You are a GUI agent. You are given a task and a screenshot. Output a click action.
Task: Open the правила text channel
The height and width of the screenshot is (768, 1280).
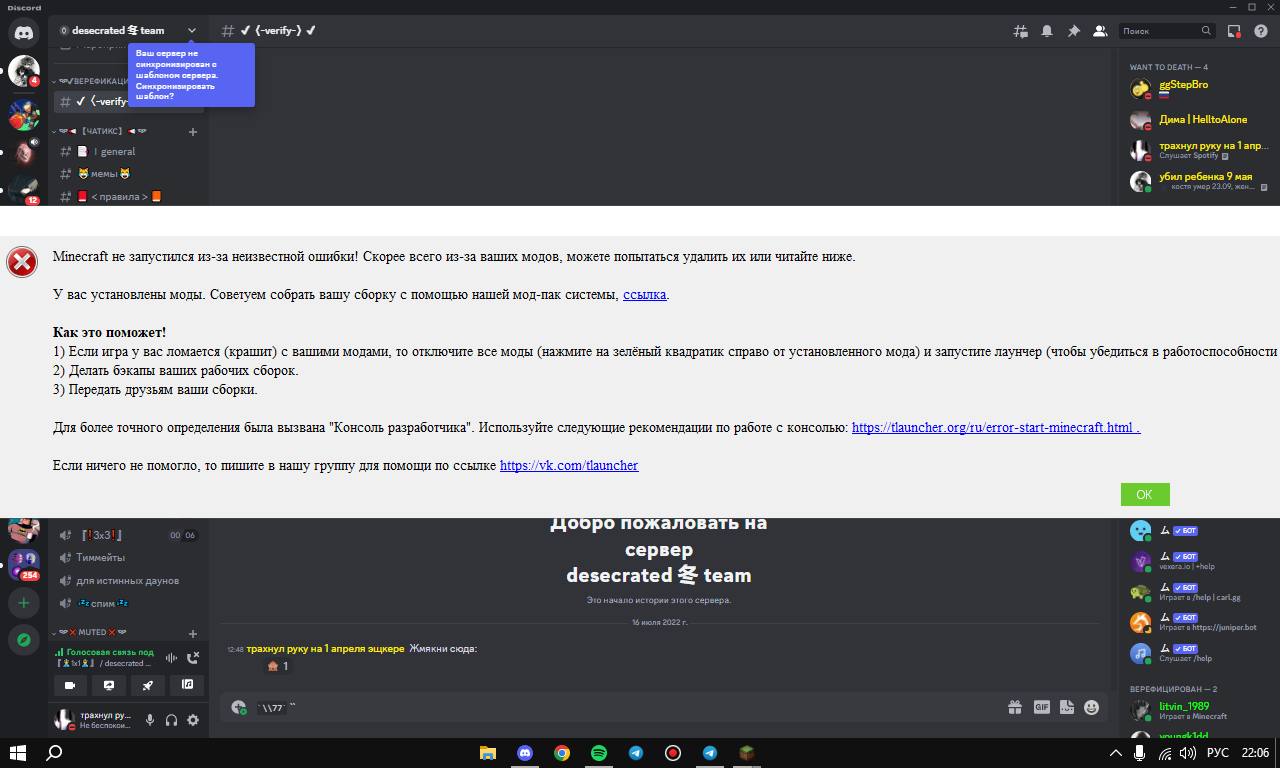click(x=129, y=196)
